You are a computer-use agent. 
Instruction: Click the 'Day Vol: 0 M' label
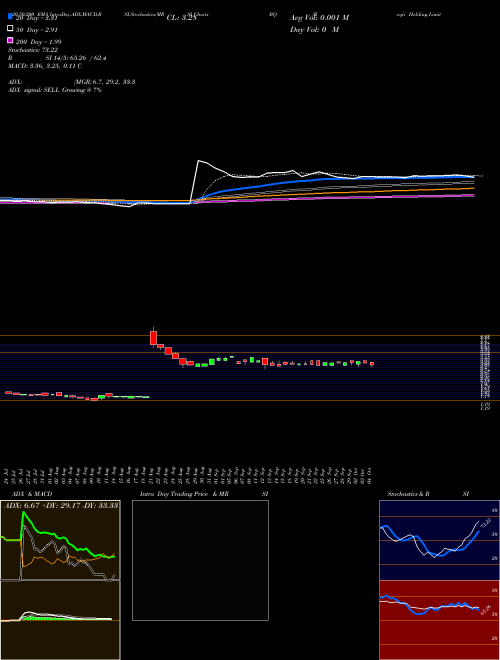coord(314,29)
